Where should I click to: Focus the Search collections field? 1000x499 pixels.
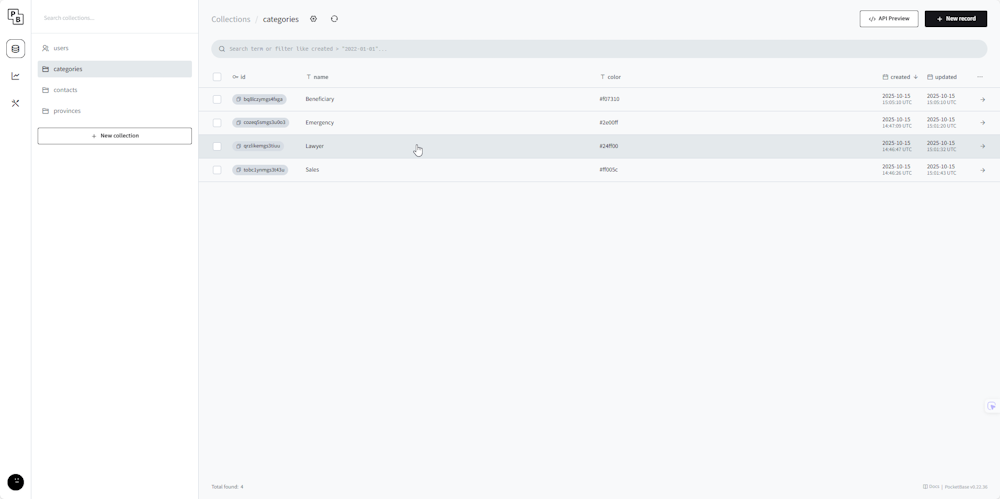coord(115,18)
